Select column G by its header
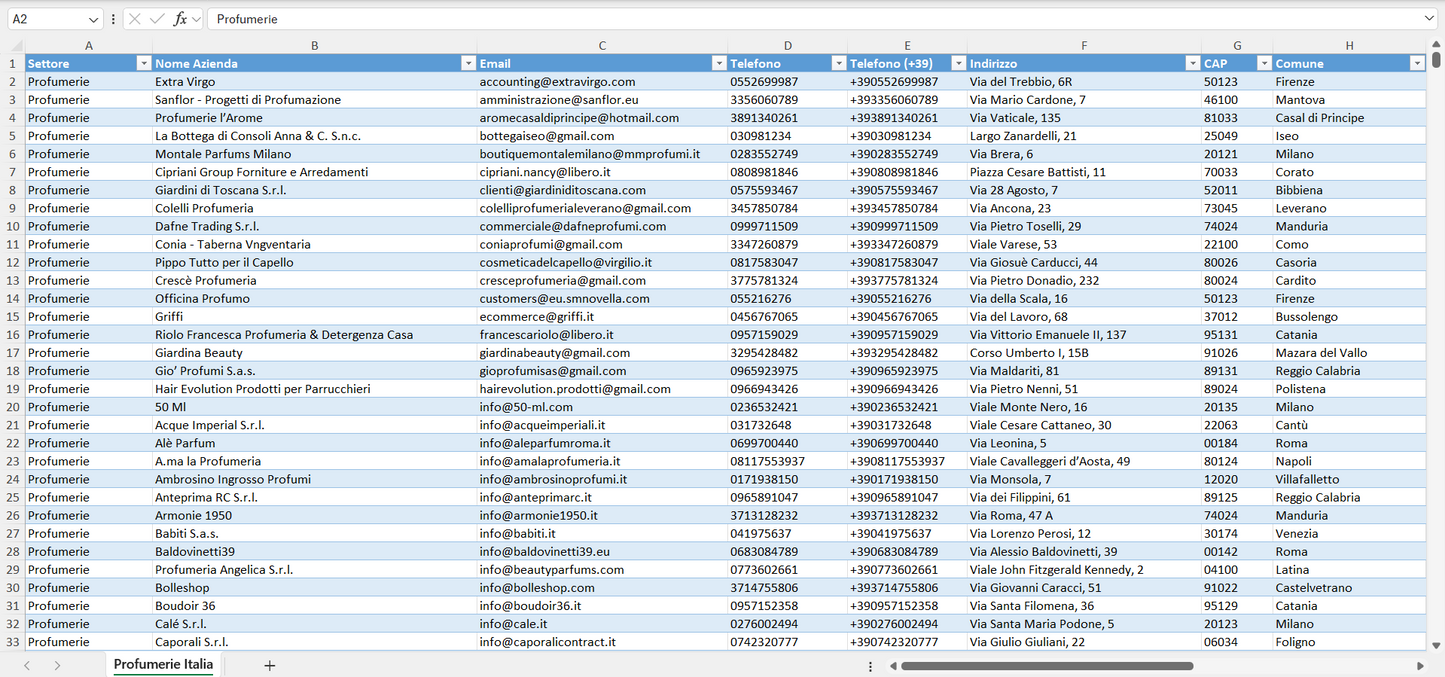 [x=1237, y=46]
